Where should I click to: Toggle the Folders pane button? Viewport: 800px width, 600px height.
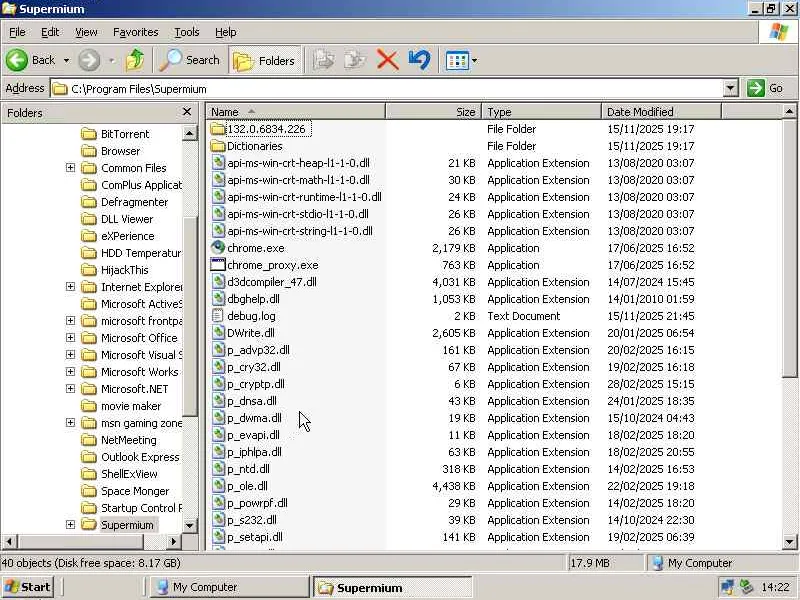[265, 60]
